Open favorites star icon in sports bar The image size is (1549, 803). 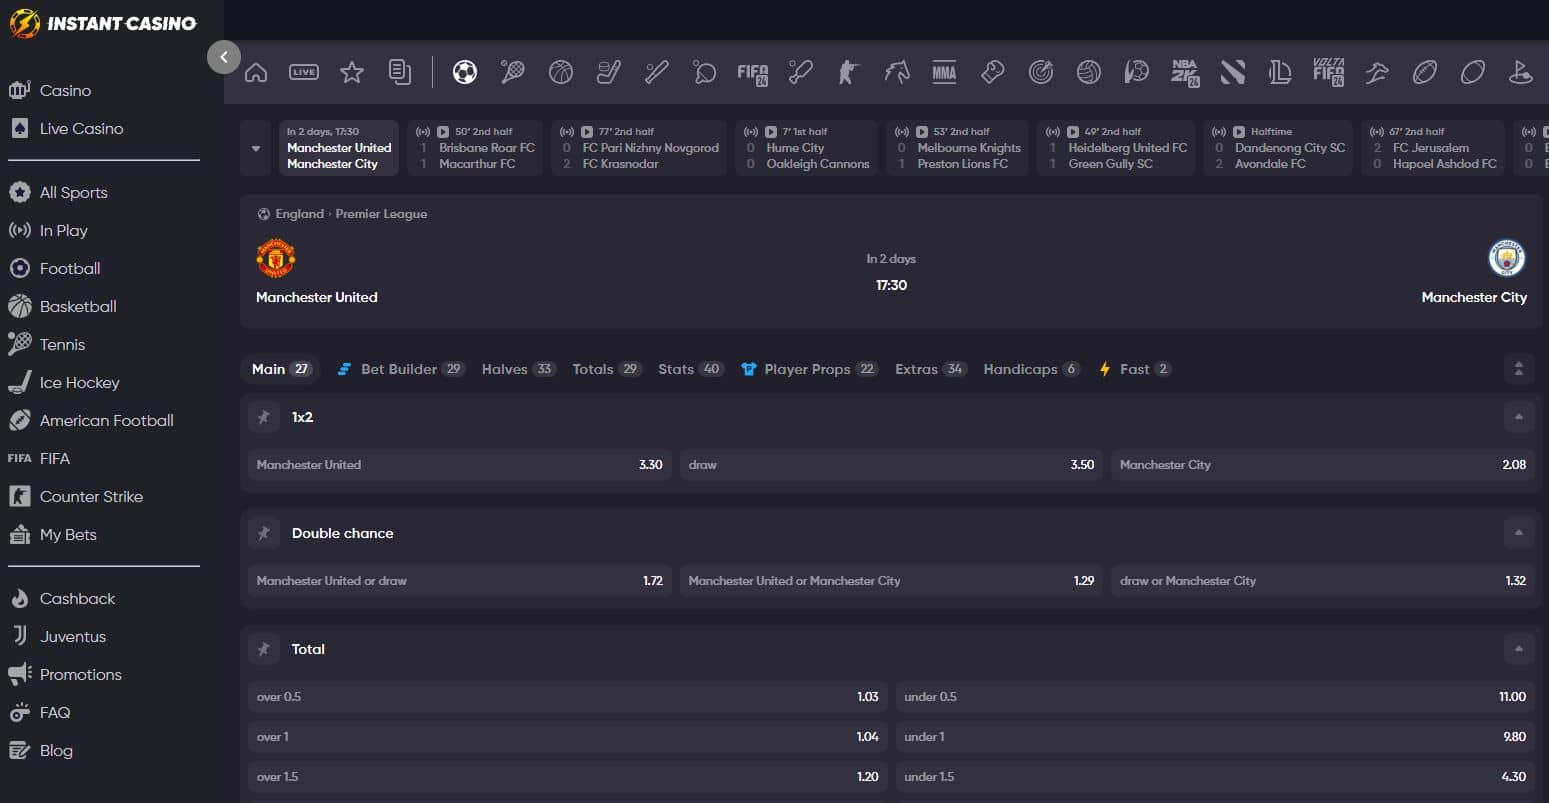point(352,72)
